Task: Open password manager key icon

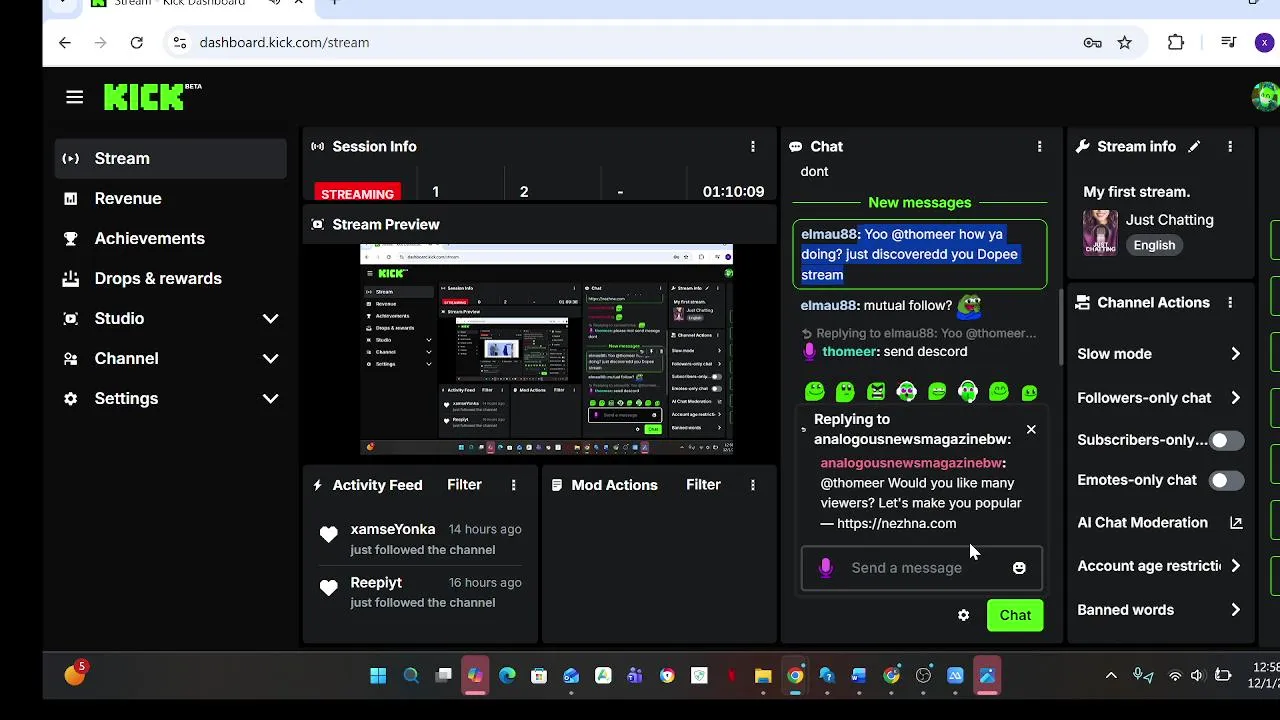Action: (x=1093, y=42)
